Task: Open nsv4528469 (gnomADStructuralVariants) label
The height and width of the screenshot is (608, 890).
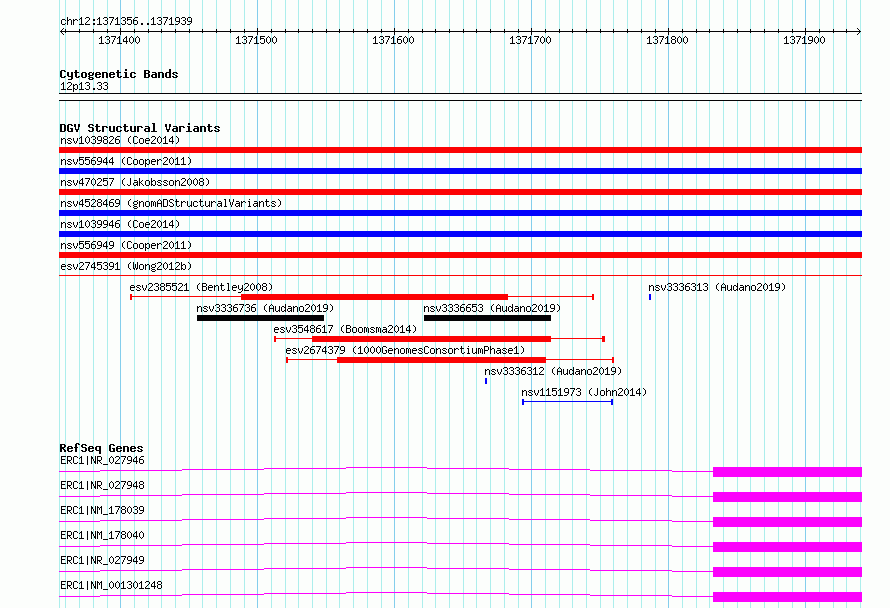Action: click(x=171, y=203)
